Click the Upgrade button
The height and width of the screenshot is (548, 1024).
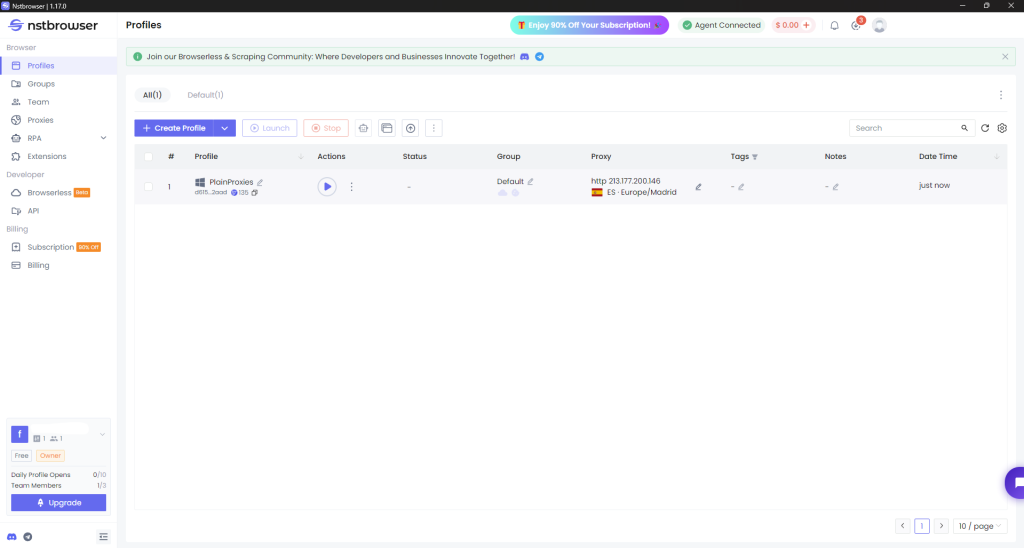[59, 503]
